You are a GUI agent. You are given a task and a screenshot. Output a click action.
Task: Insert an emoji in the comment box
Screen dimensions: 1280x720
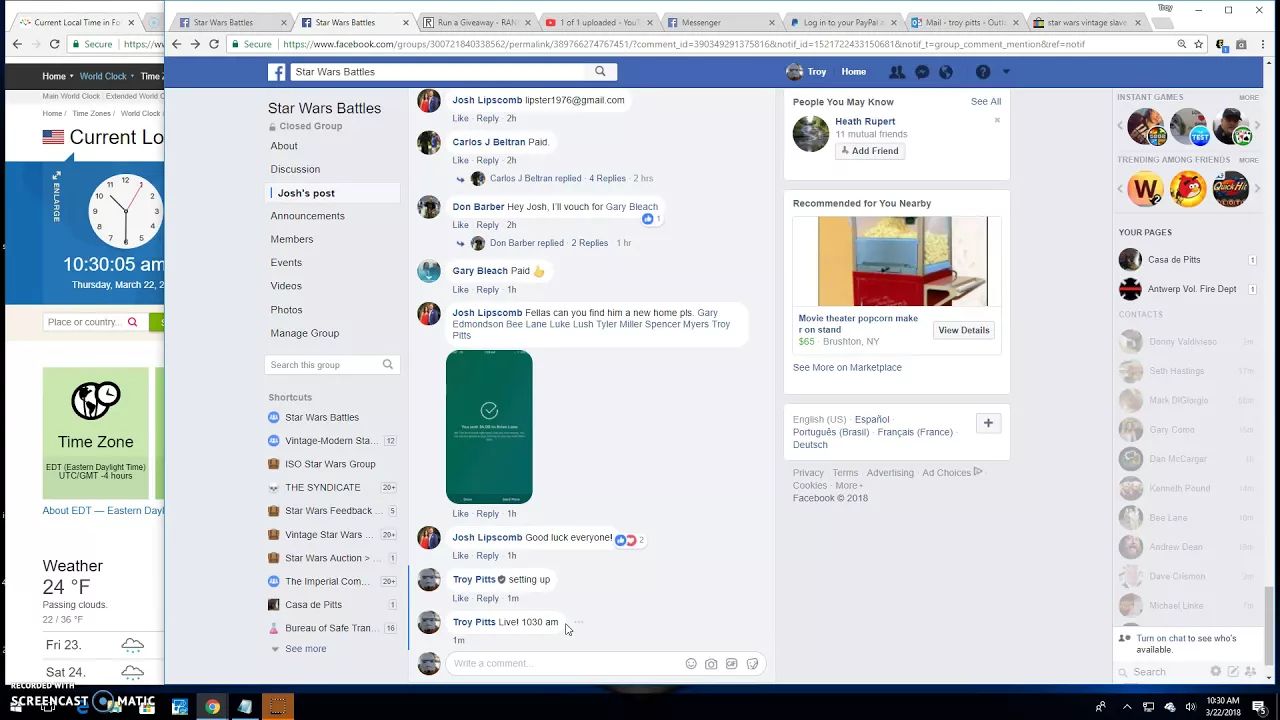tap(691, 664)
